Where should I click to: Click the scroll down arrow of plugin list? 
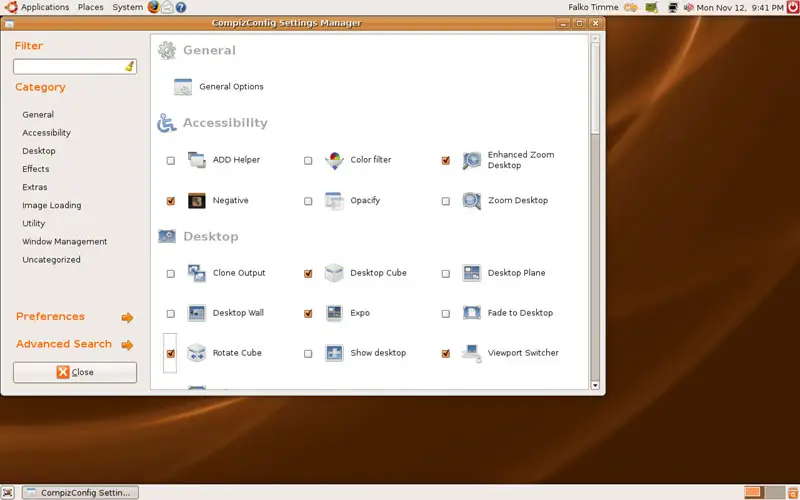point(595,386)
